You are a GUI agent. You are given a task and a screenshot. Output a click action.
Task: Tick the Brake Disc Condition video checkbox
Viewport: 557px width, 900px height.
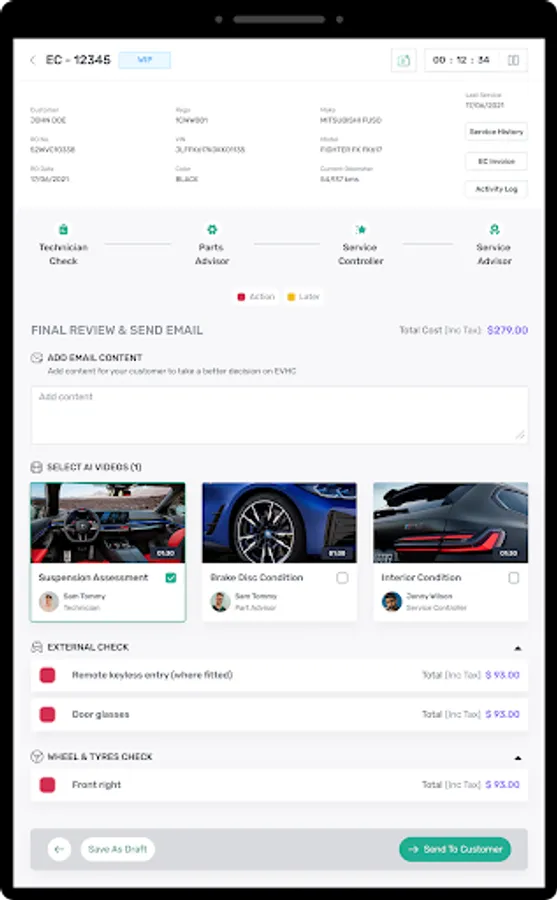pyautogui.click(x=342, y=577)
